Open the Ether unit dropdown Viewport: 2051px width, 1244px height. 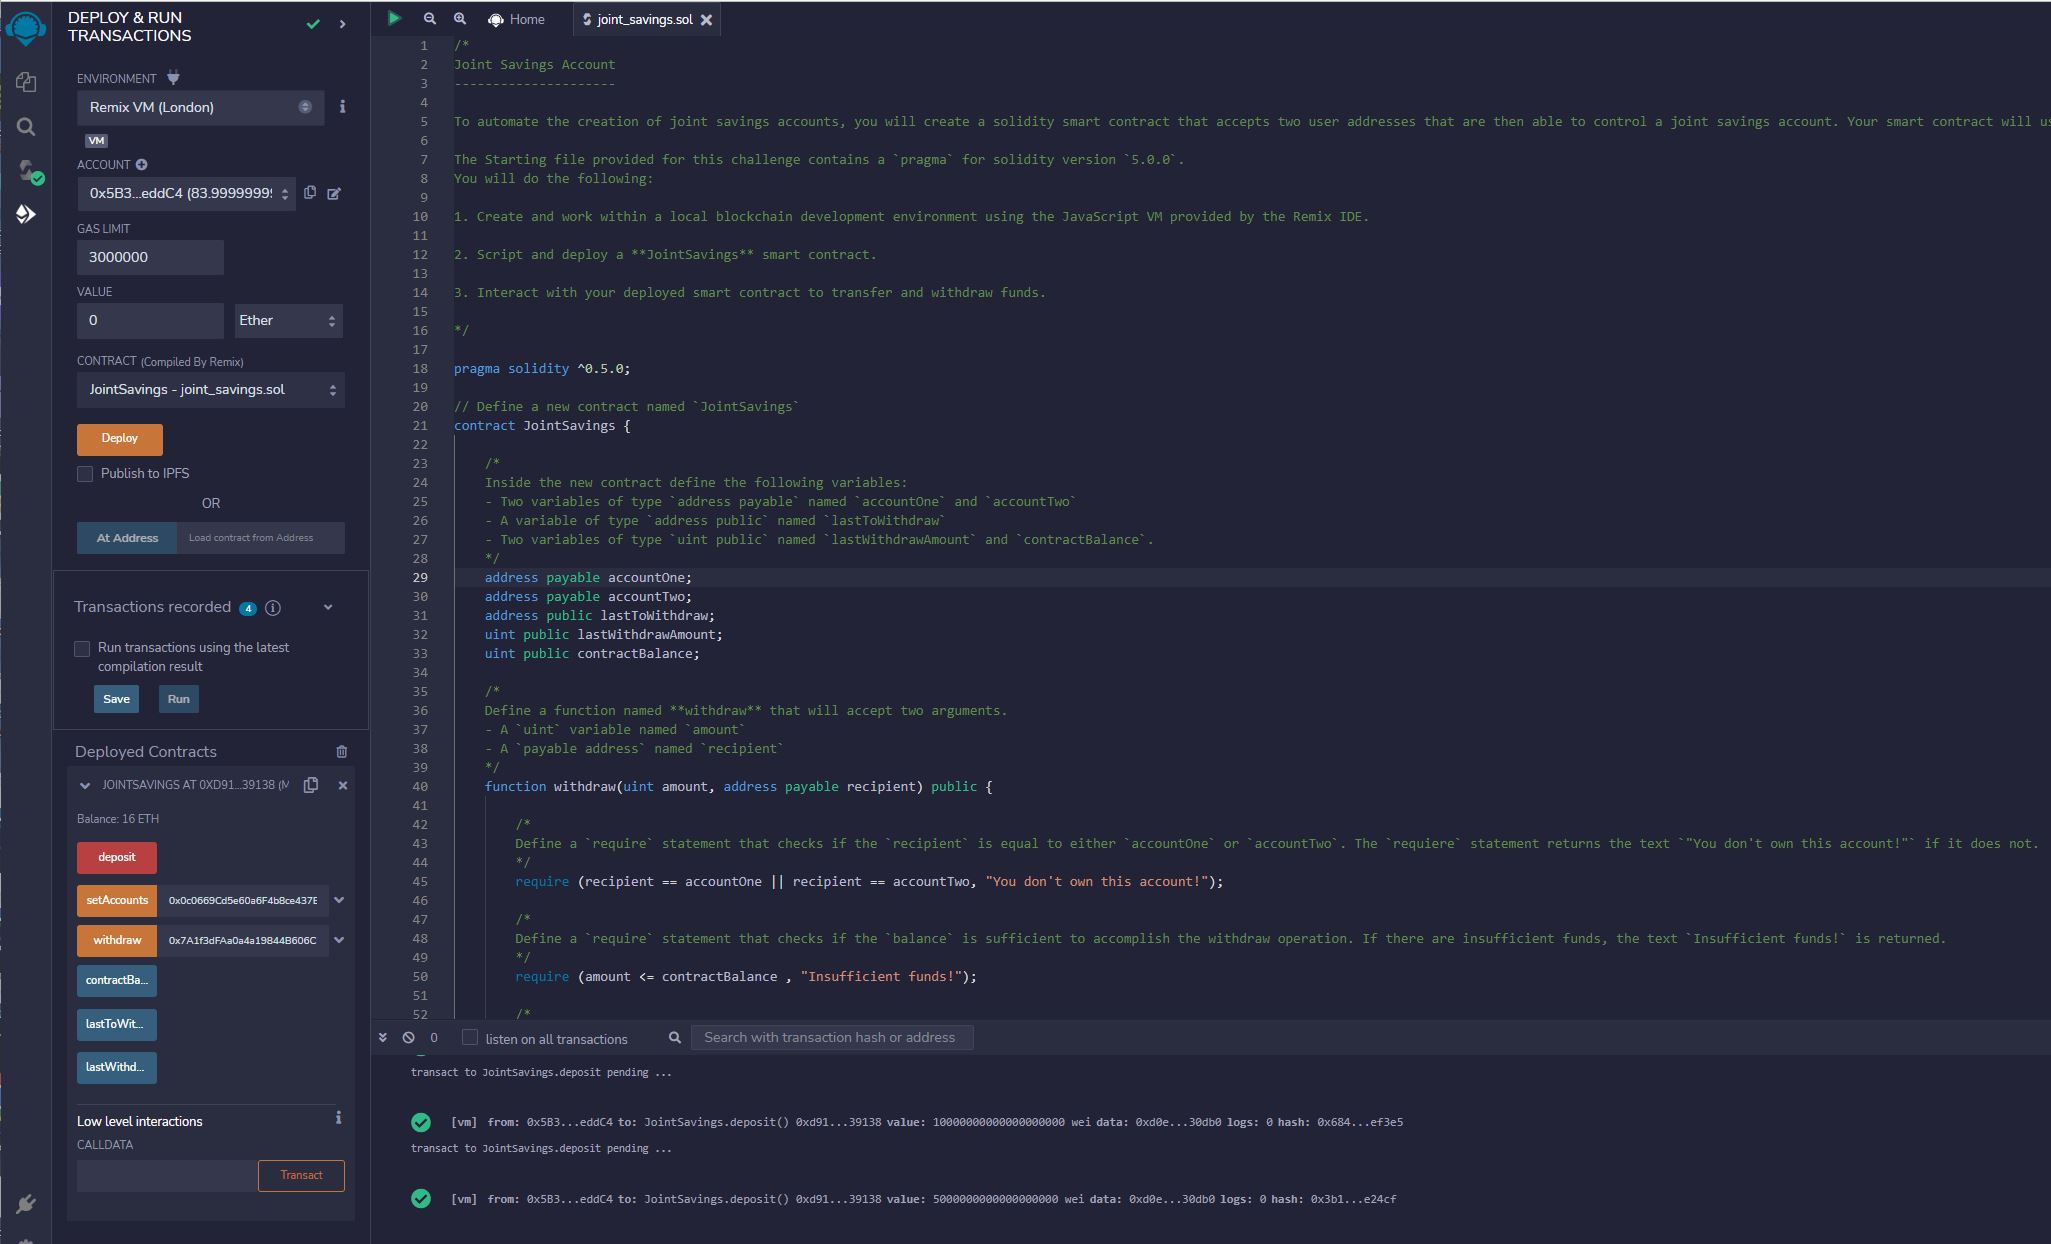tap(288, 320)
